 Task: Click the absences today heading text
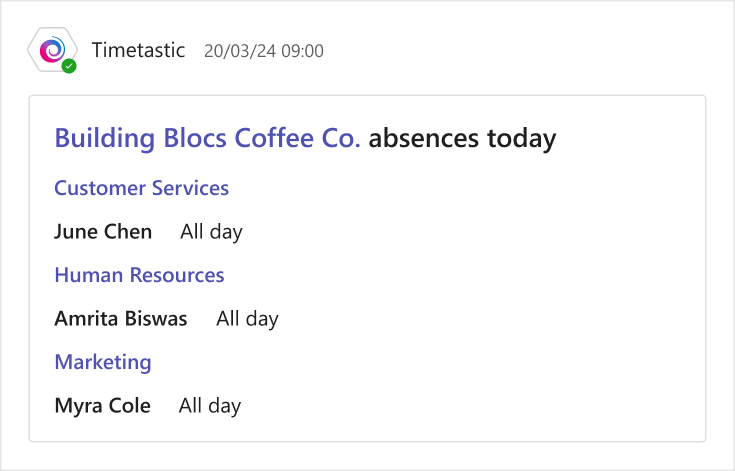click(x=462, y=138)
